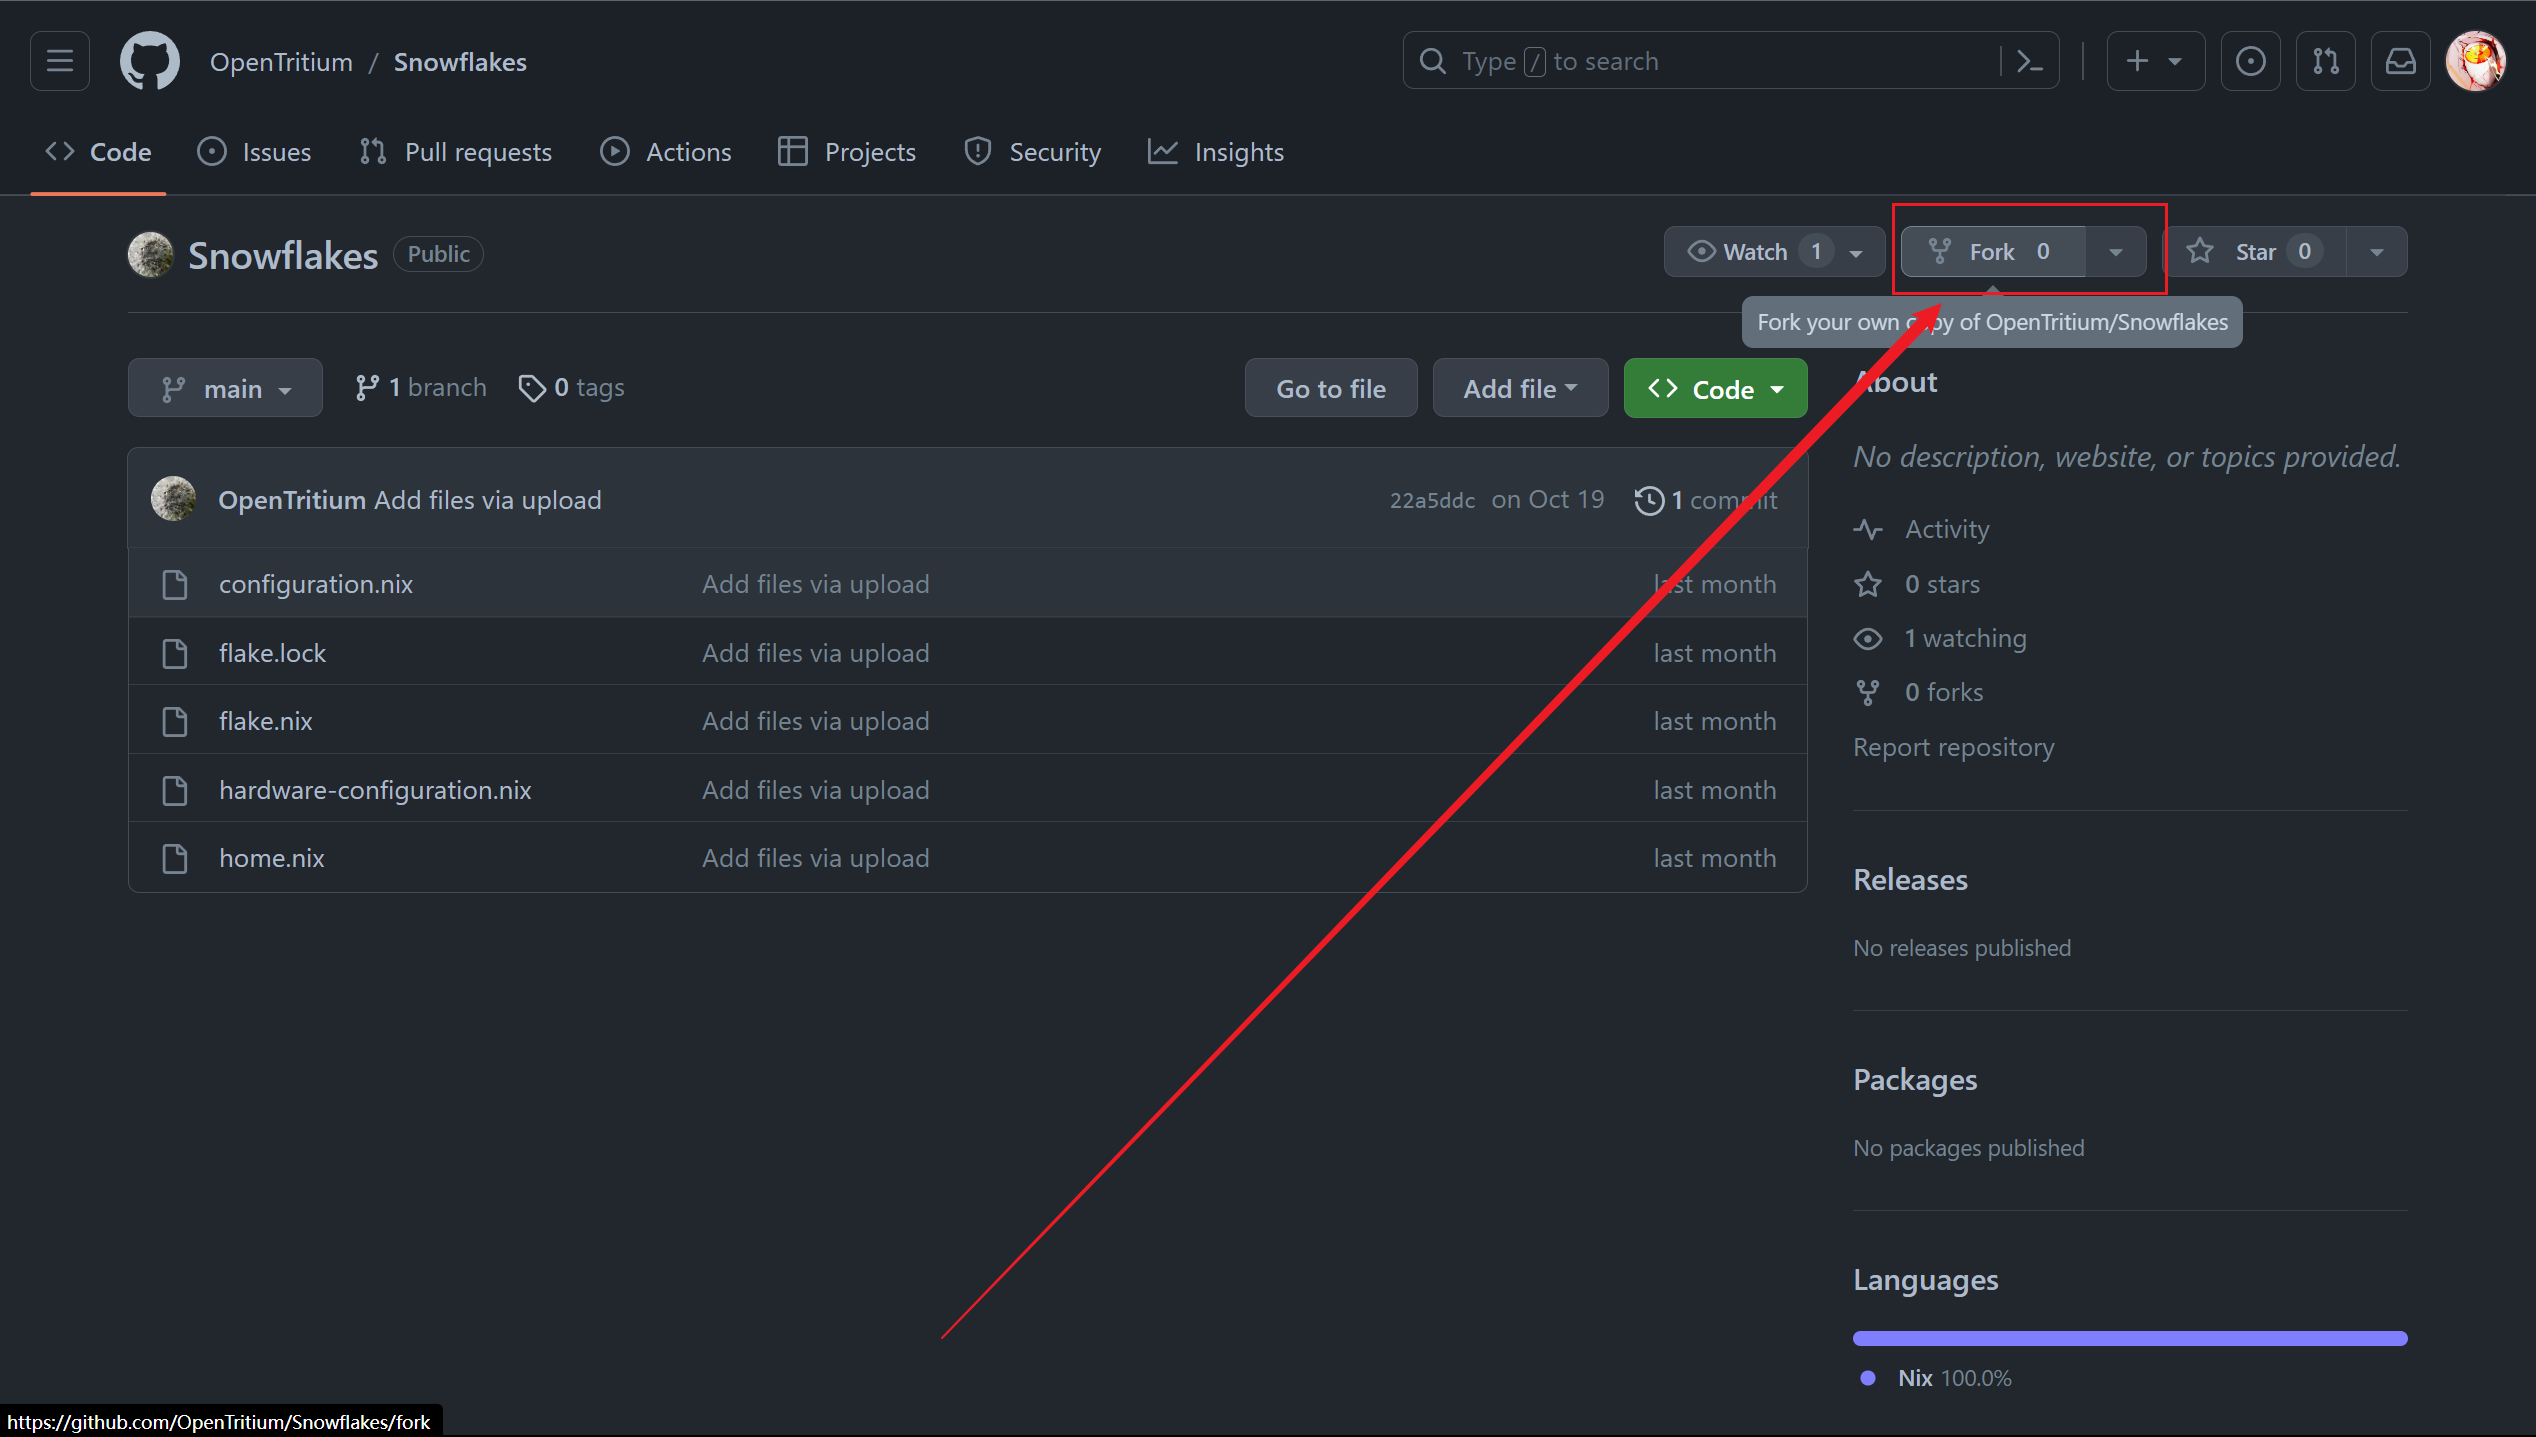Click the Activity pulse icon in About
The image size is (2536, 1437).
coord(1868,529)
